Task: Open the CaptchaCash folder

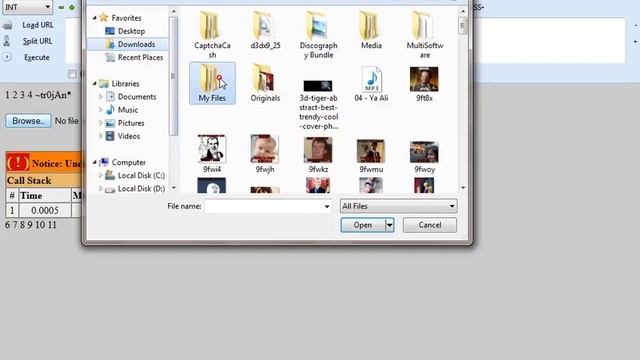Action: tap(212, 35)
